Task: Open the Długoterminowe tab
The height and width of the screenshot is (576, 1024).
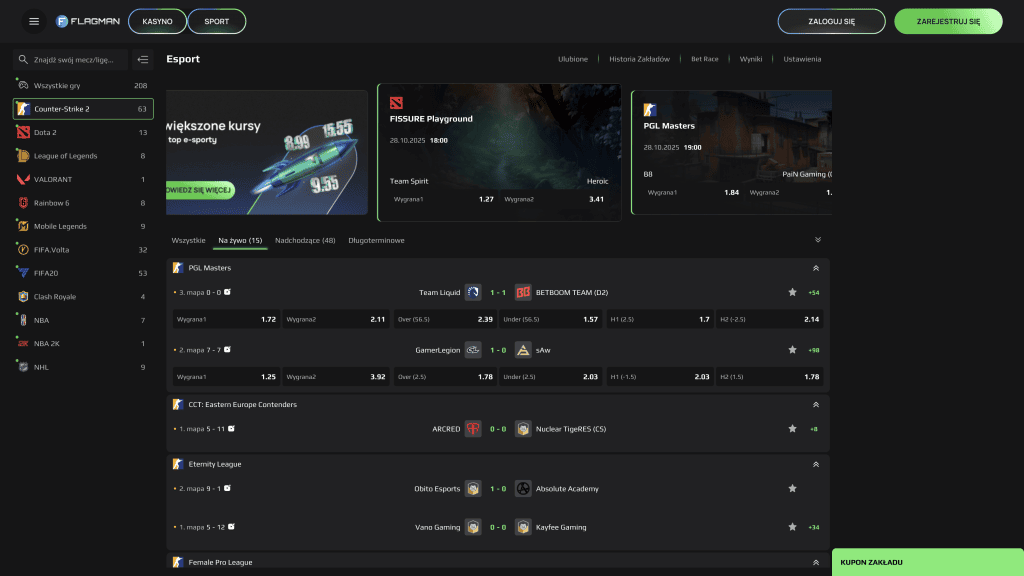Action: coord(376,240)
